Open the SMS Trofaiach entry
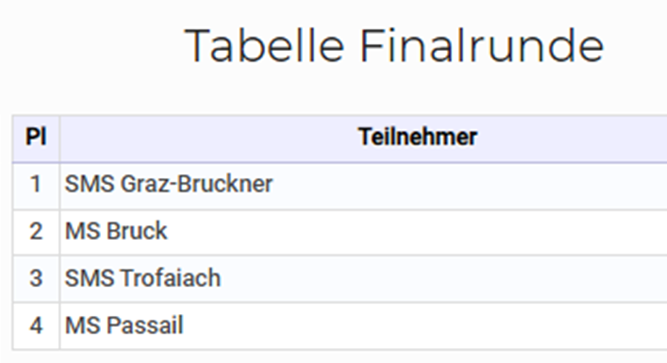This screenshot has width=667, height=363. [143, 278]
